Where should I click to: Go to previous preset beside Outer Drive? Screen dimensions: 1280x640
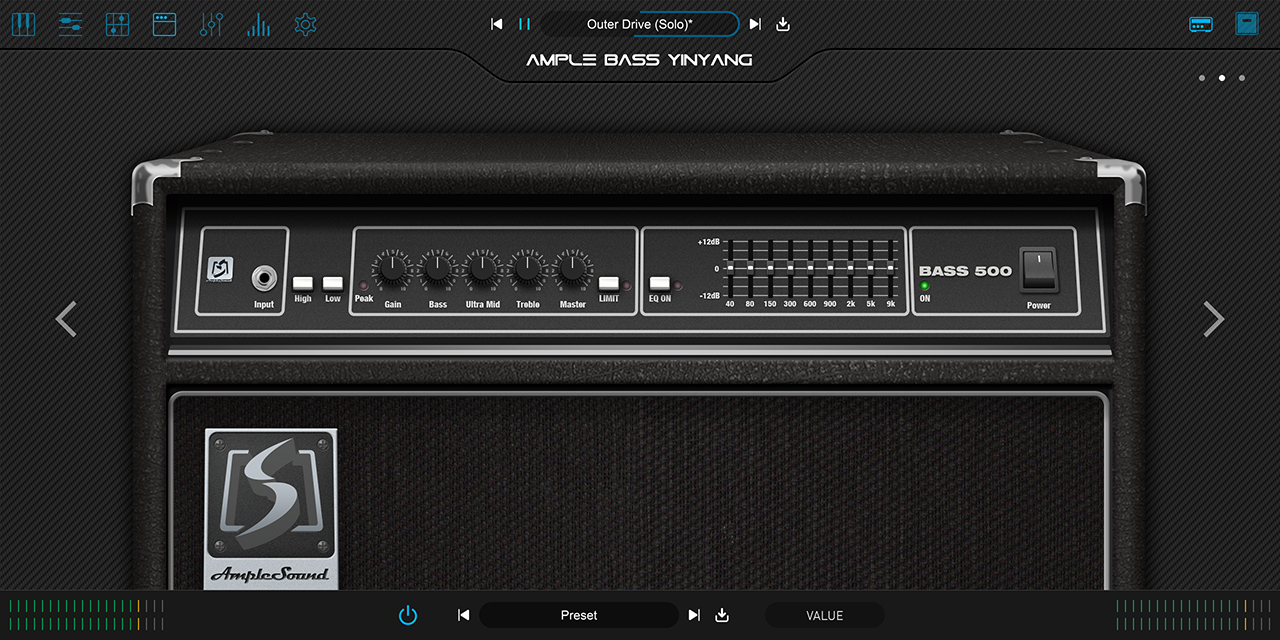497,24
